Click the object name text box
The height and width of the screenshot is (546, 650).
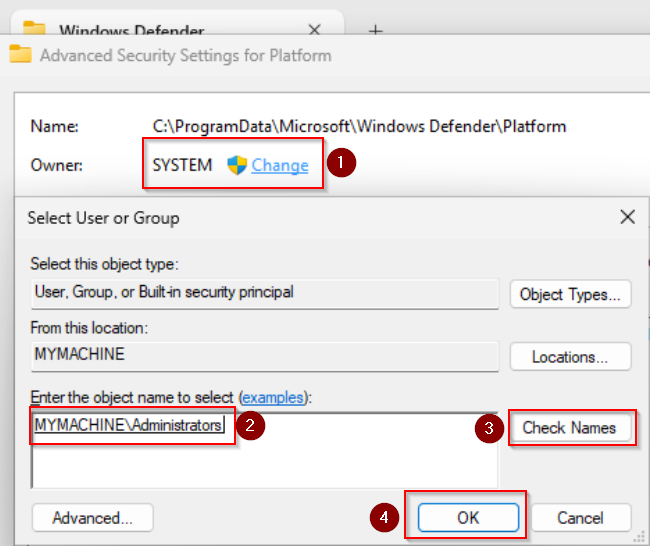coord(265,451)
